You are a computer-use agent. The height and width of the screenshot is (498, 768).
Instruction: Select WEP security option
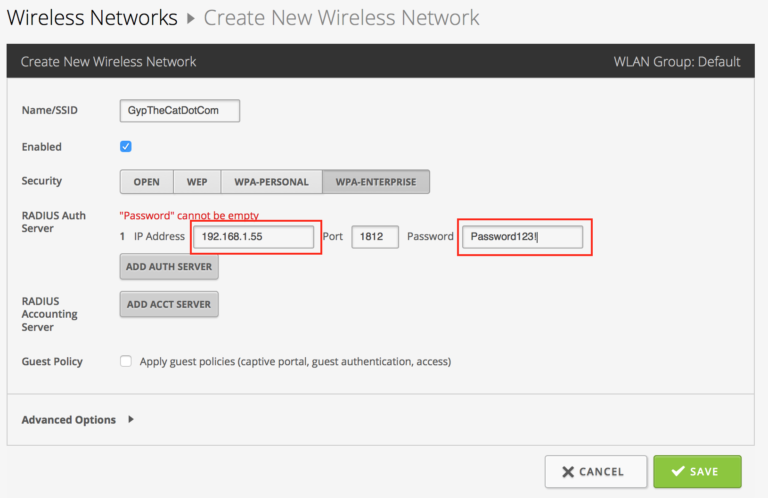pyautogui.click(x=197, y=182)
